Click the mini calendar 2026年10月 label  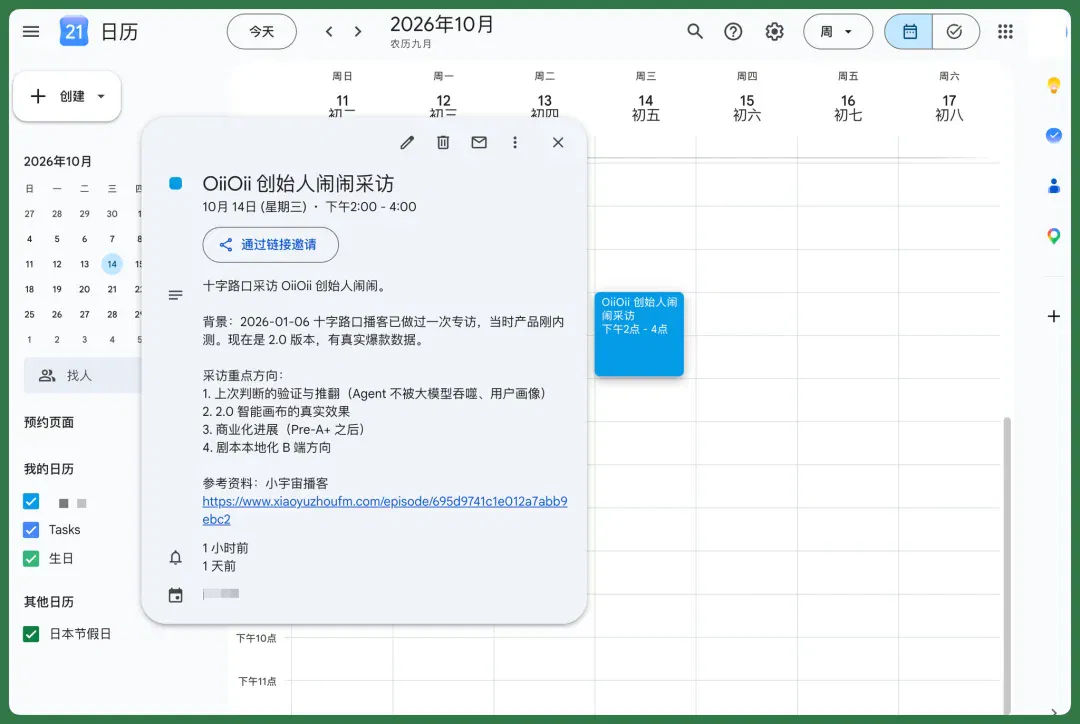(58, 161)
